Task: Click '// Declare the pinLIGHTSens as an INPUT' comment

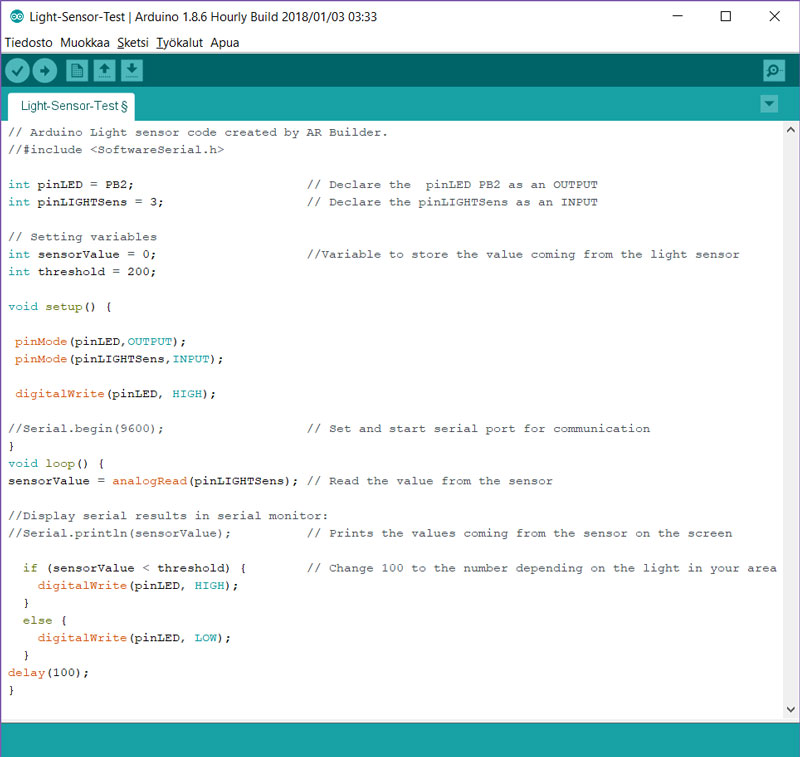Action: click(x=452, y=202)
